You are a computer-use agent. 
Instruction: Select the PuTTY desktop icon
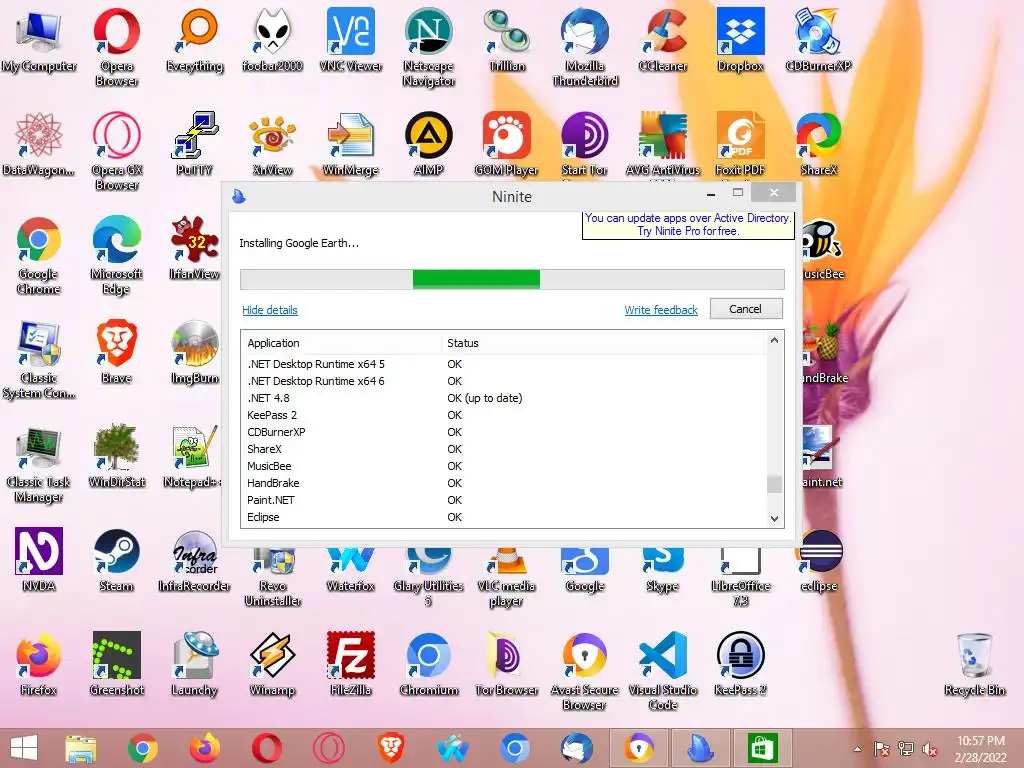pyautogui.click(x=195, y=144)
